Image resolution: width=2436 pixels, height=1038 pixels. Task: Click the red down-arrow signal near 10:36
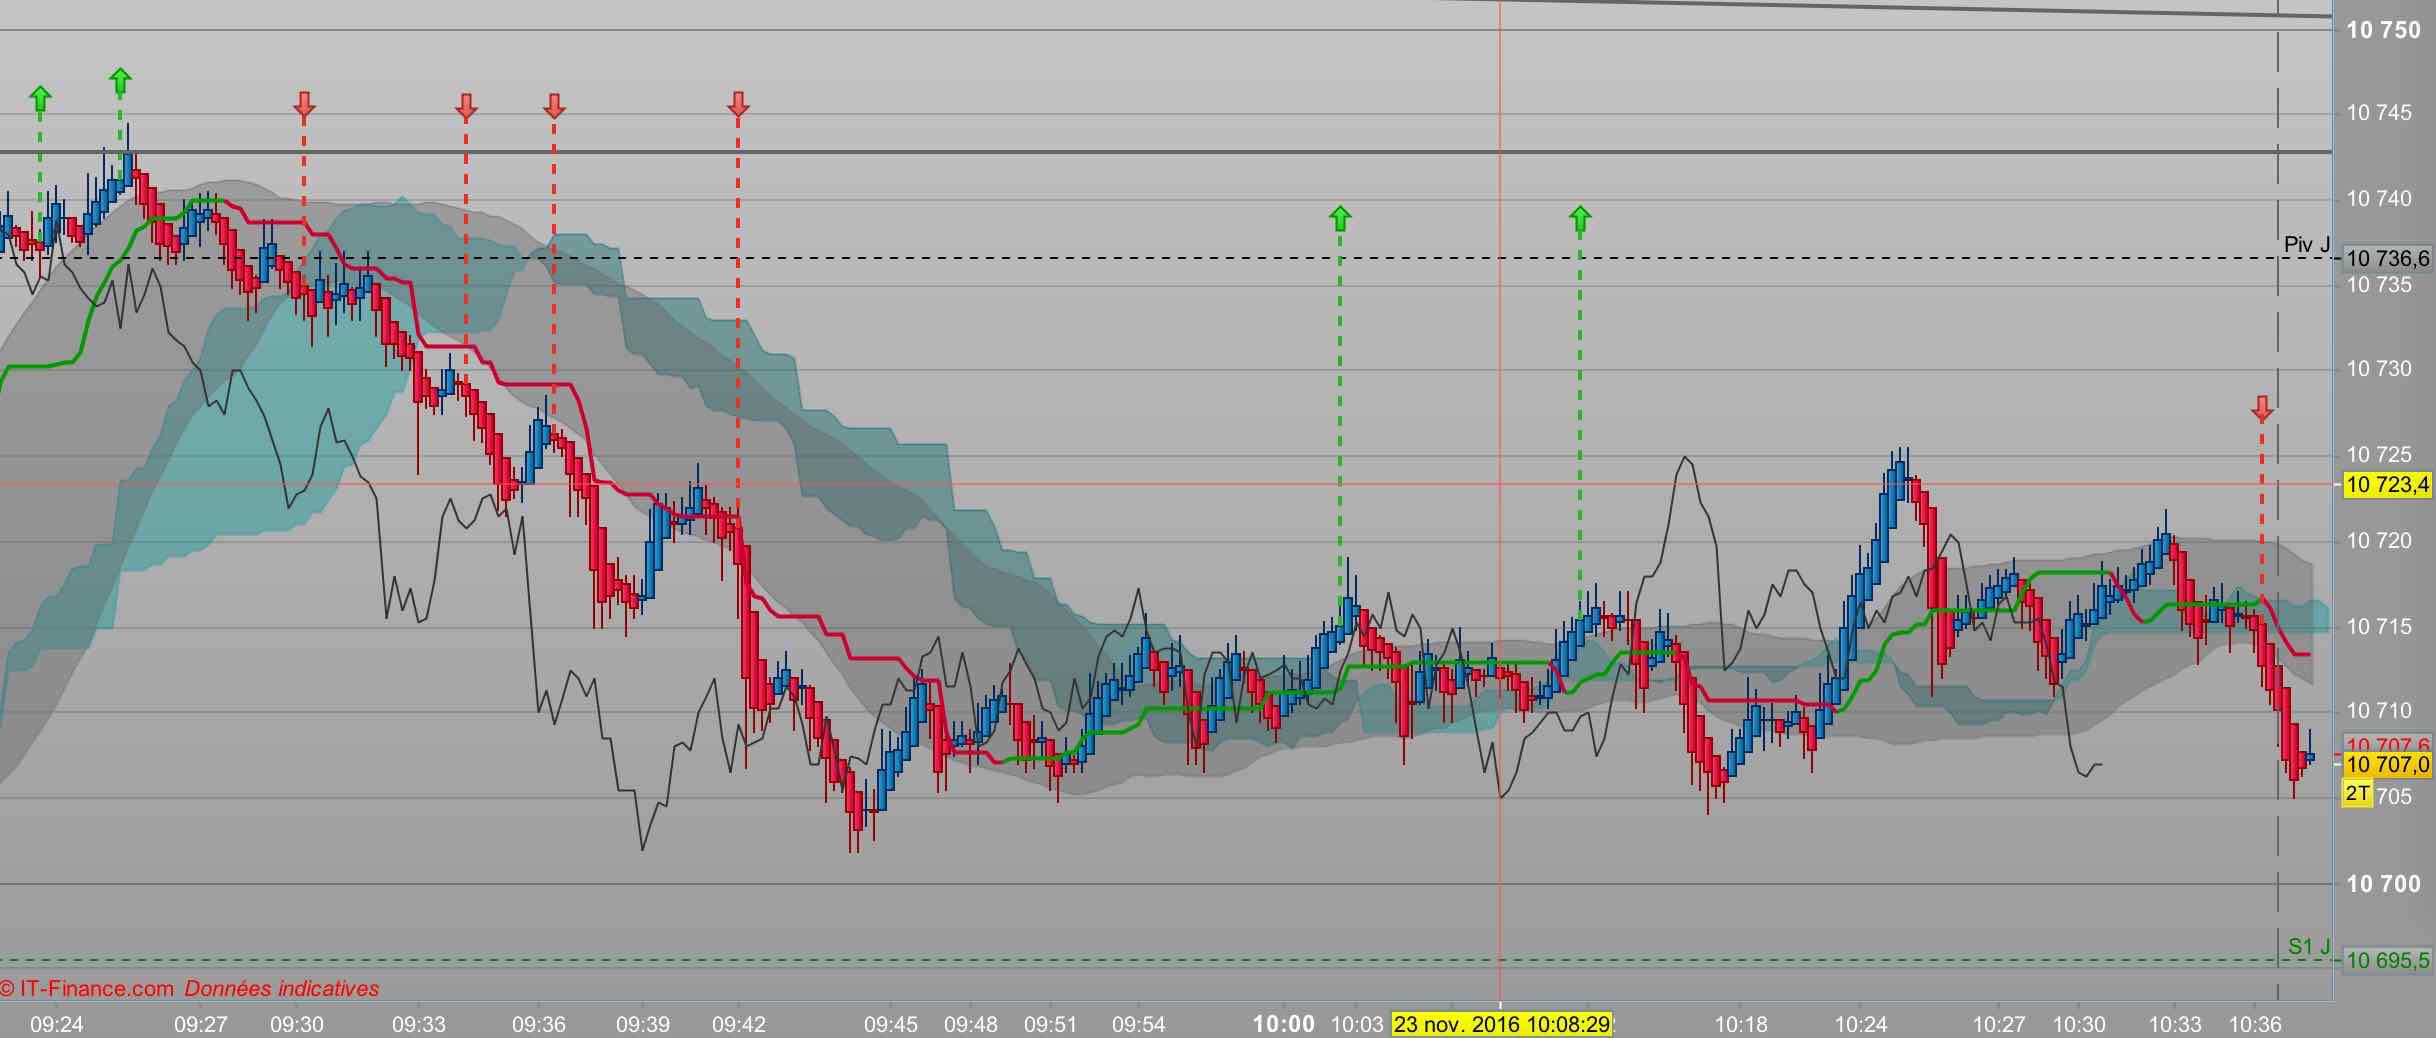tap(2262, 408)
